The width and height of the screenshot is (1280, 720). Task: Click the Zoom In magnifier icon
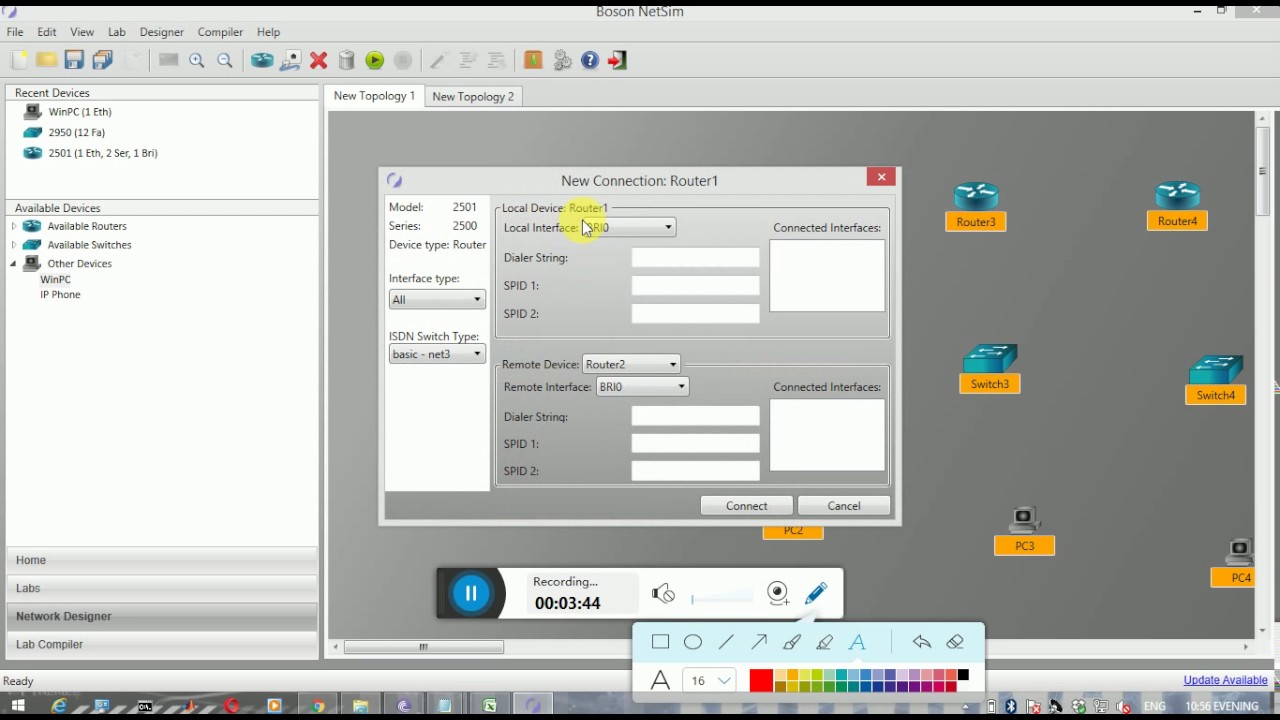point(197,60)
